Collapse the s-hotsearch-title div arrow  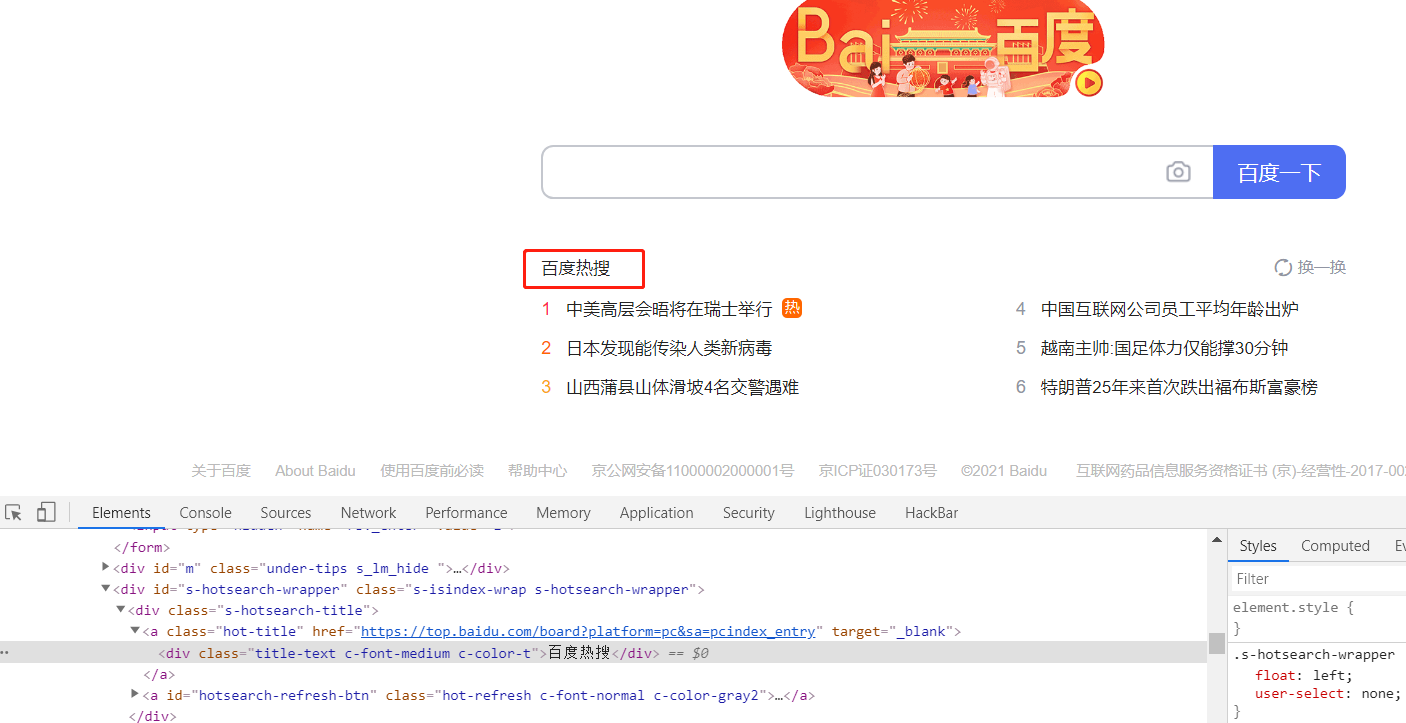(121, 610)
